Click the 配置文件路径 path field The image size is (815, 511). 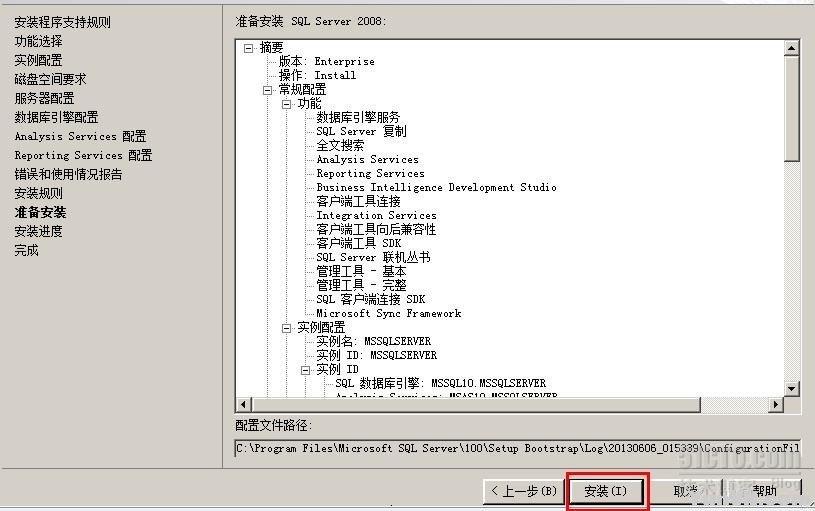[518, 448]
